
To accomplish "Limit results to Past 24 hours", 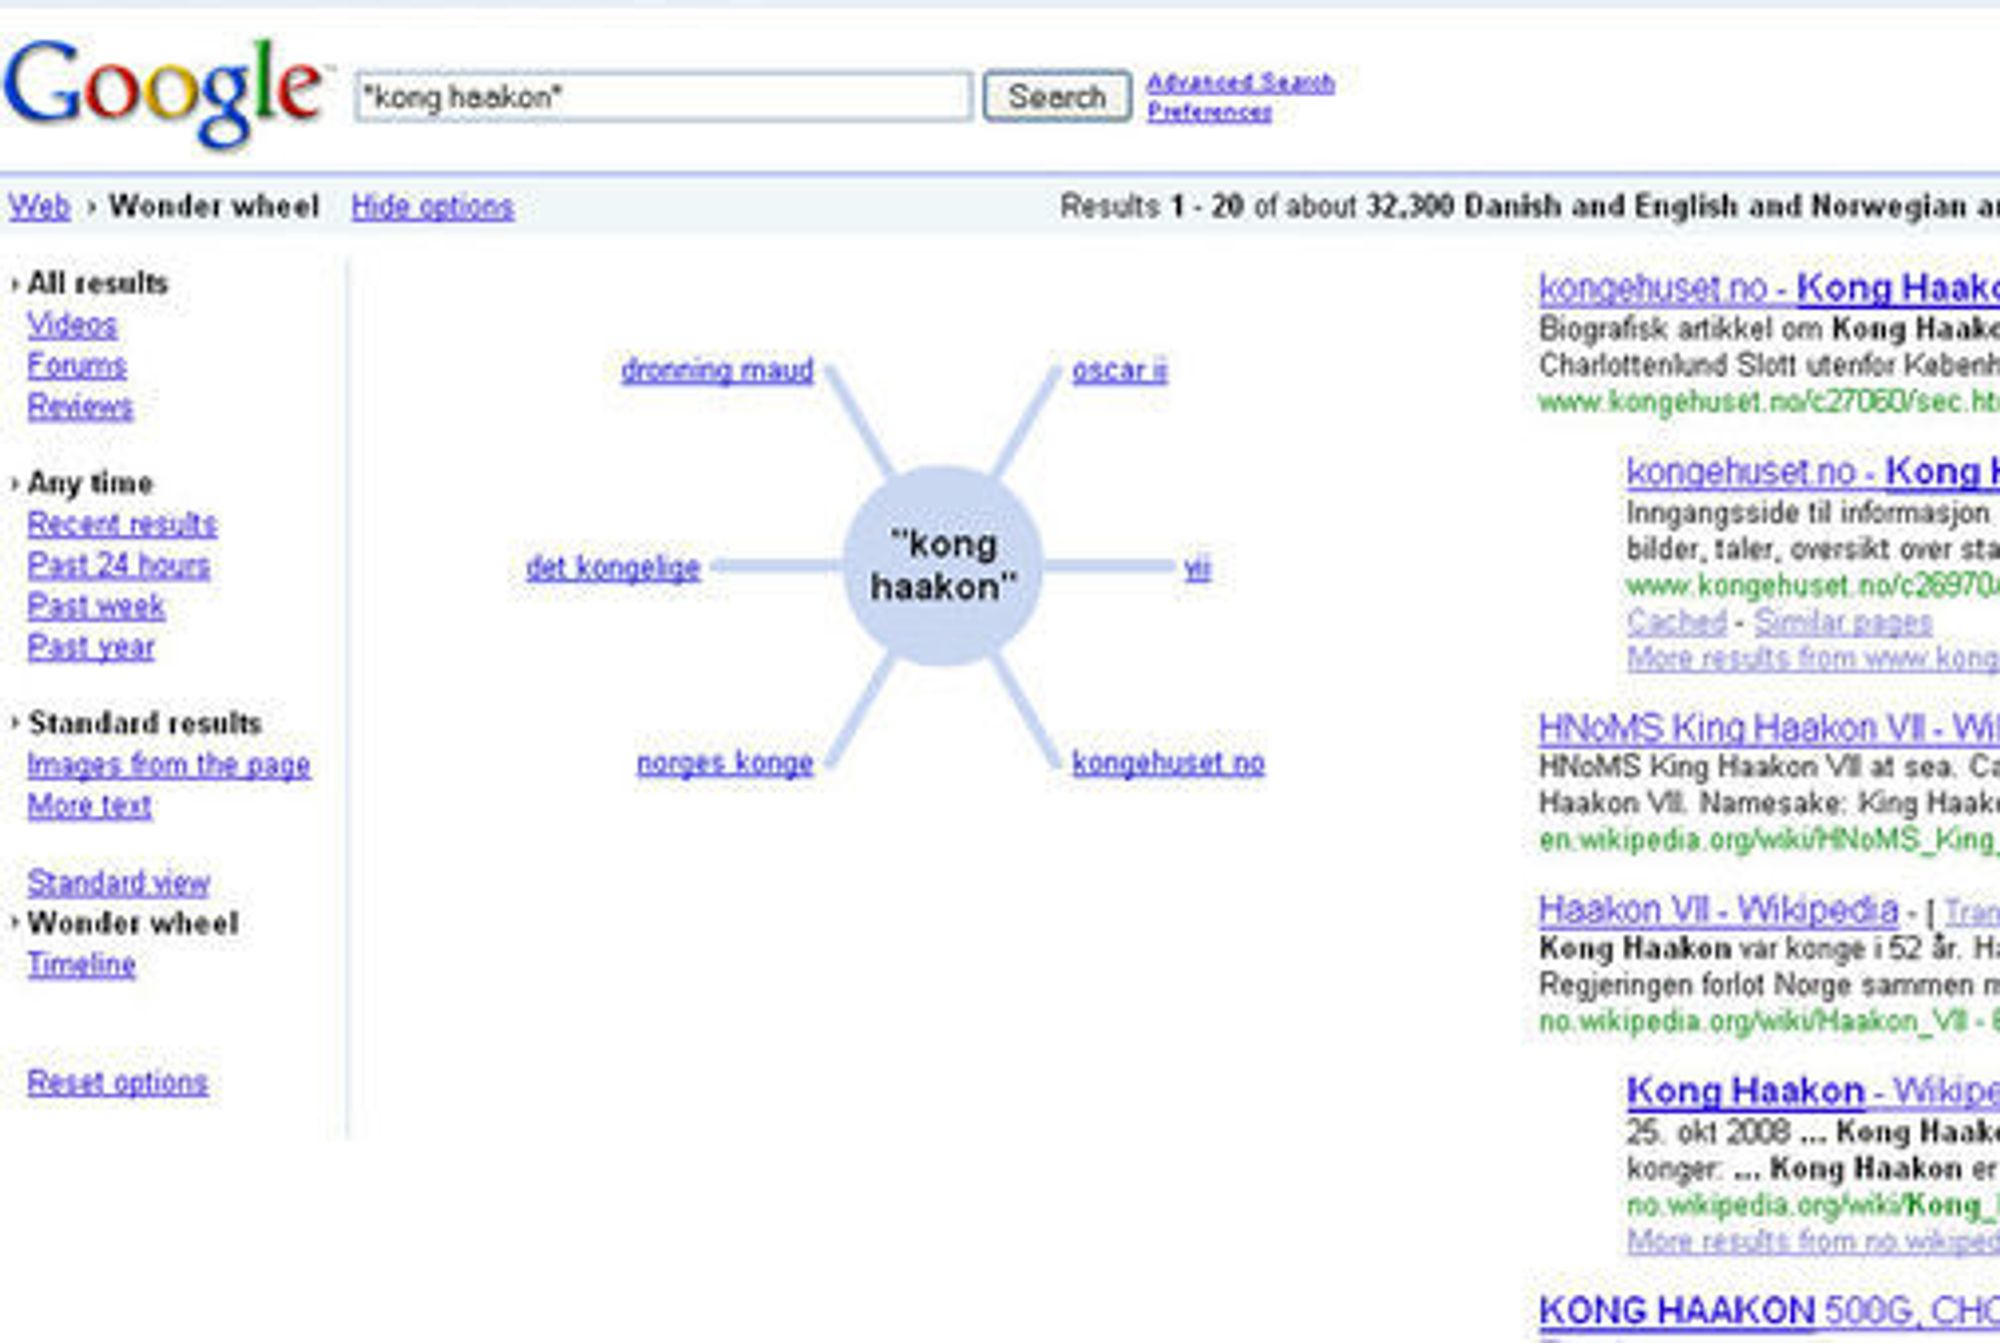I will (x=118, y=565).
